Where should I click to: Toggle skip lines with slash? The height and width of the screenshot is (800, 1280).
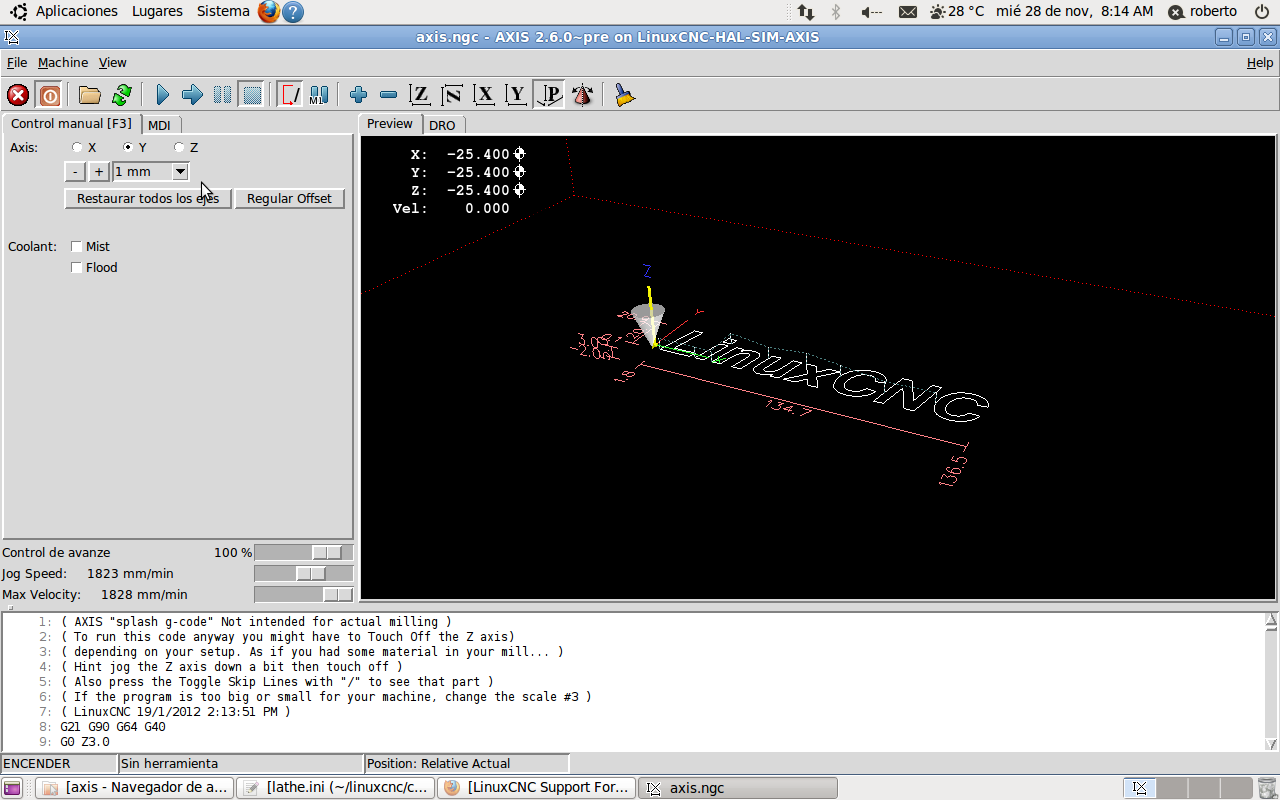coord(290,95)
